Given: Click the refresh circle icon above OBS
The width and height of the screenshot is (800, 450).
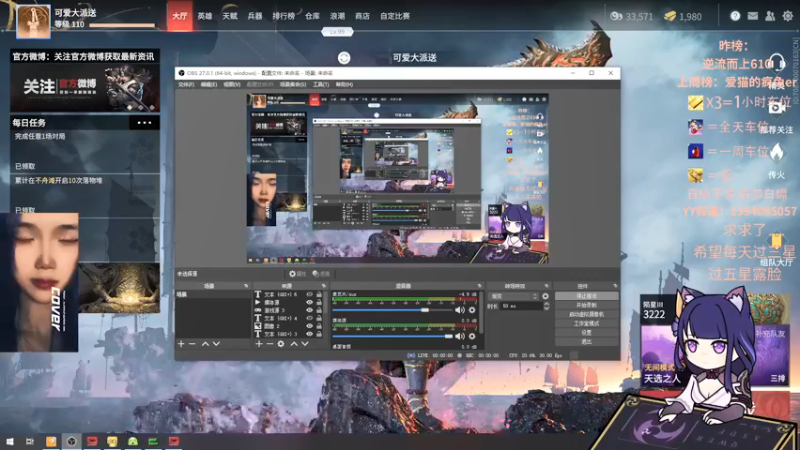Looking at the screenshot, I should pyautogui.click(x=344, y=58).
